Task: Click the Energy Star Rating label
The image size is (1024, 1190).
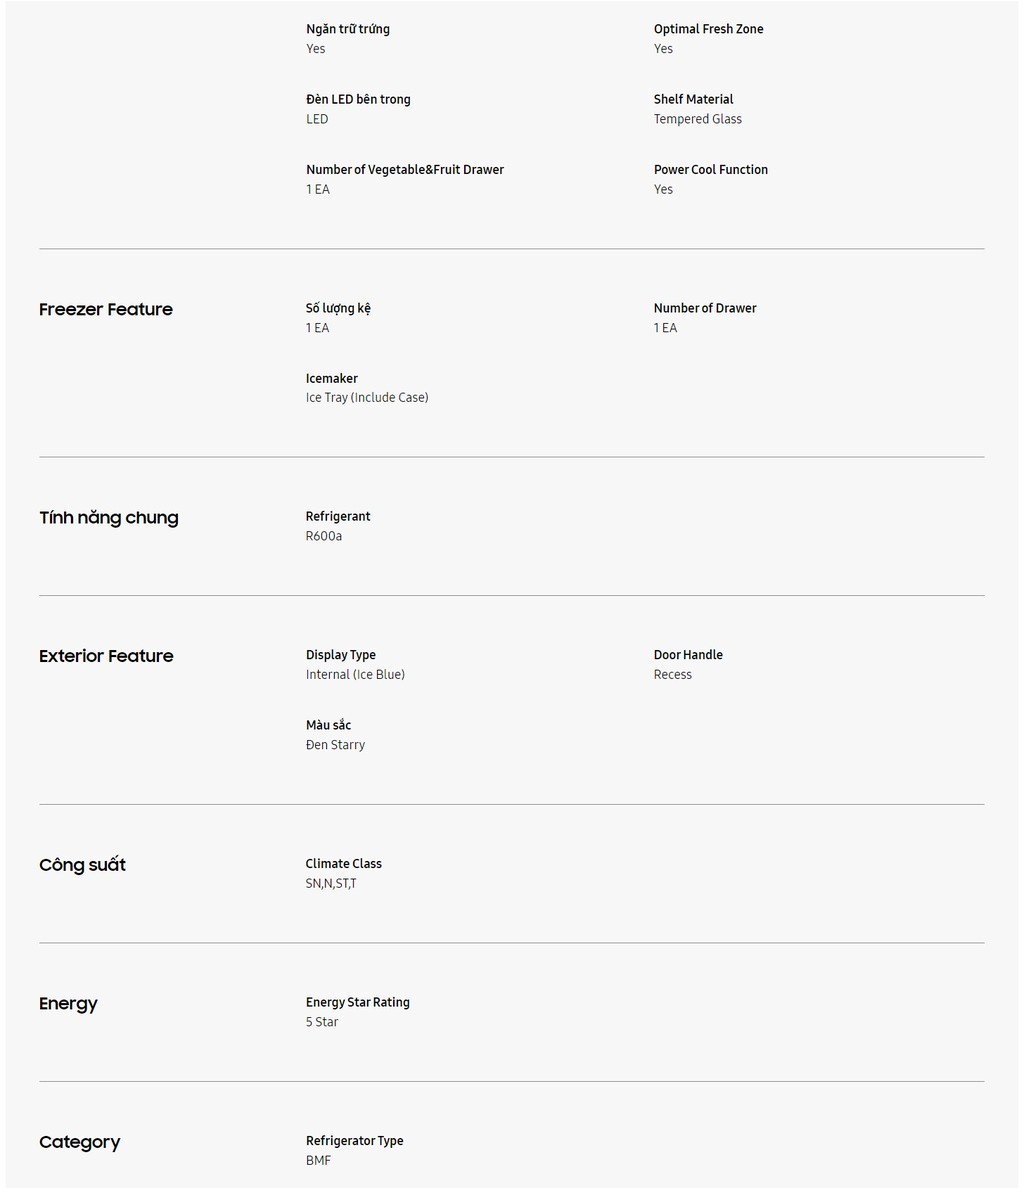Action: point(358,1002)
